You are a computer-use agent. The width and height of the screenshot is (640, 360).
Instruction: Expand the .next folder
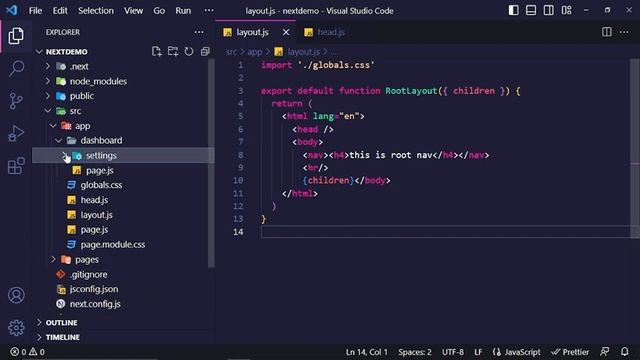[48, 66]
